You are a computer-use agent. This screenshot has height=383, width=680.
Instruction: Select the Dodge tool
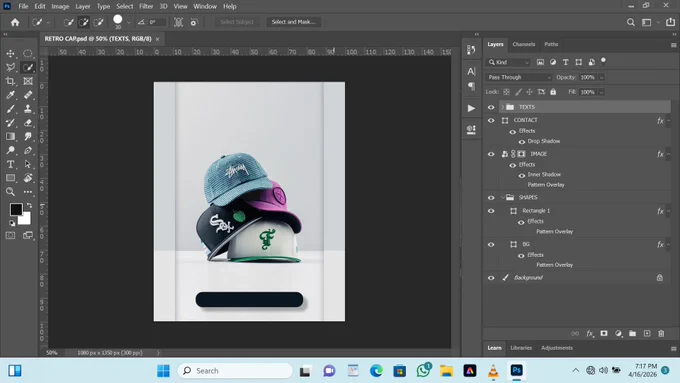tap(10, 151)
